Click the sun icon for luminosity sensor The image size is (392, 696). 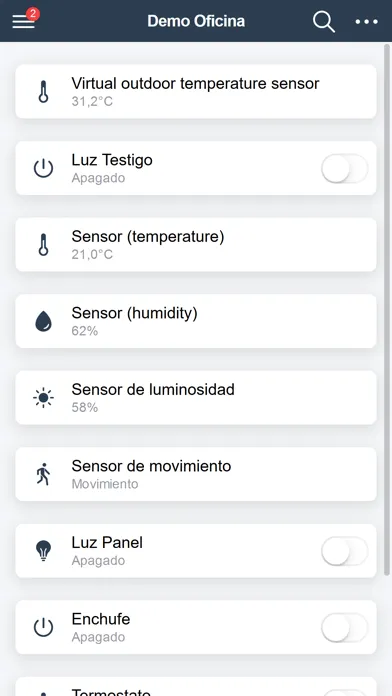pos(43,398)
